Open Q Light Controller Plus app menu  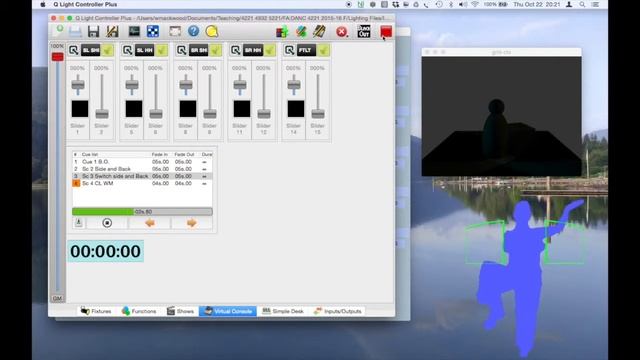85,4
